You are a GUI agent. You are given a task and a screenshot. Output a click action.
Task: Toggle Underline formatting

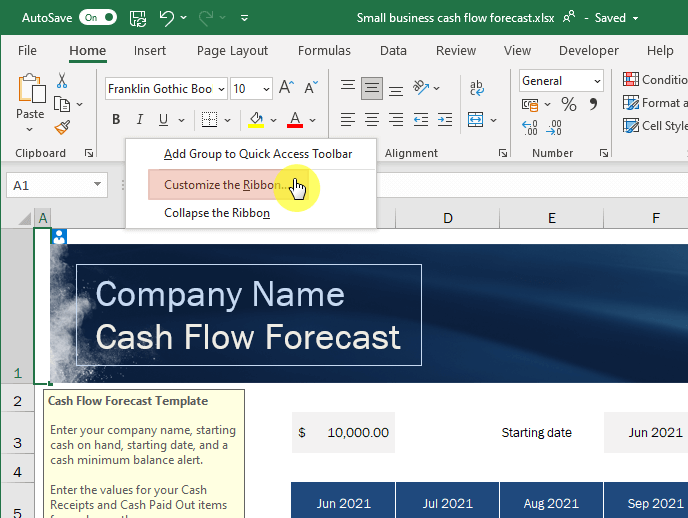[163, 119]
